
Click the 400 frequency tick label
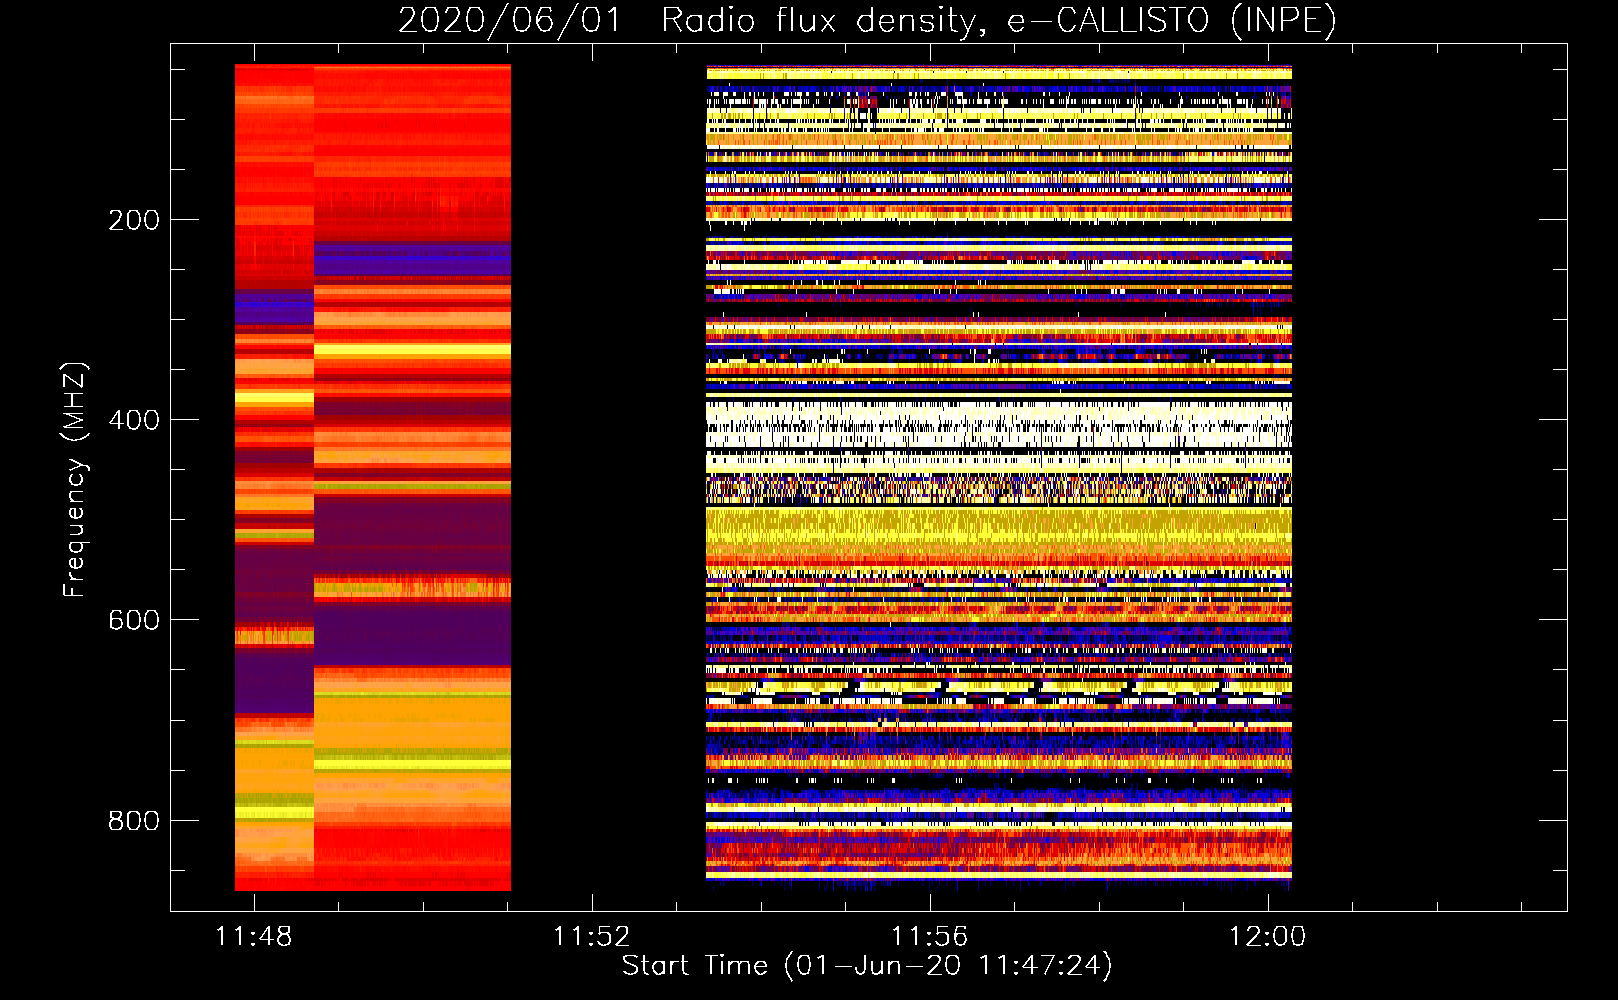click(x=134, y=420)
